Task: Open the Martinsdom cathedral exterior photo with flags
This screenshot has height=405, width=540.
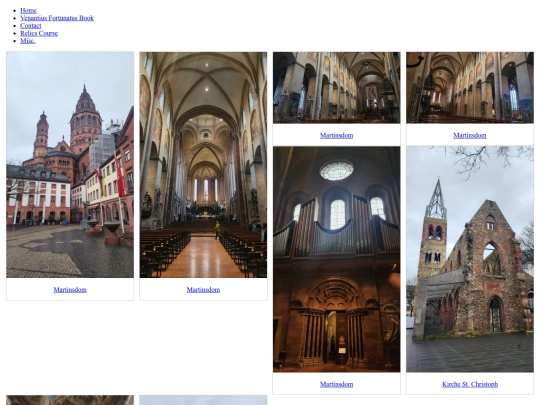Action: pos(70,165)
